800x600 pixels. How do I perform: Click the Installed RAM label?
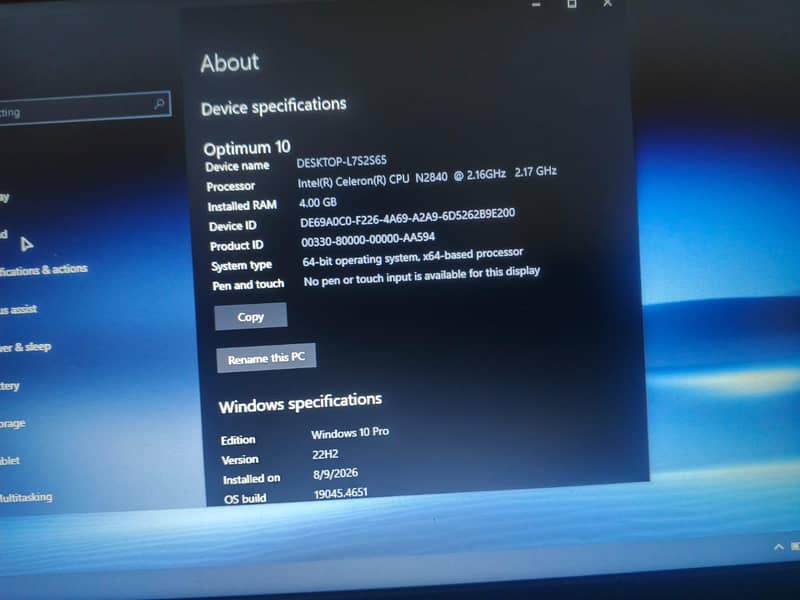(242, 206)
